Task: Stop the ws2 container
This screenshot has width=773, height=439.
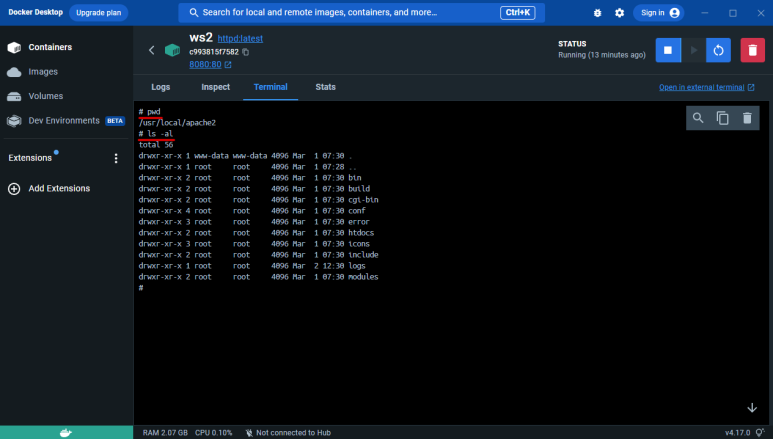Action: click(x=668, y=50)
